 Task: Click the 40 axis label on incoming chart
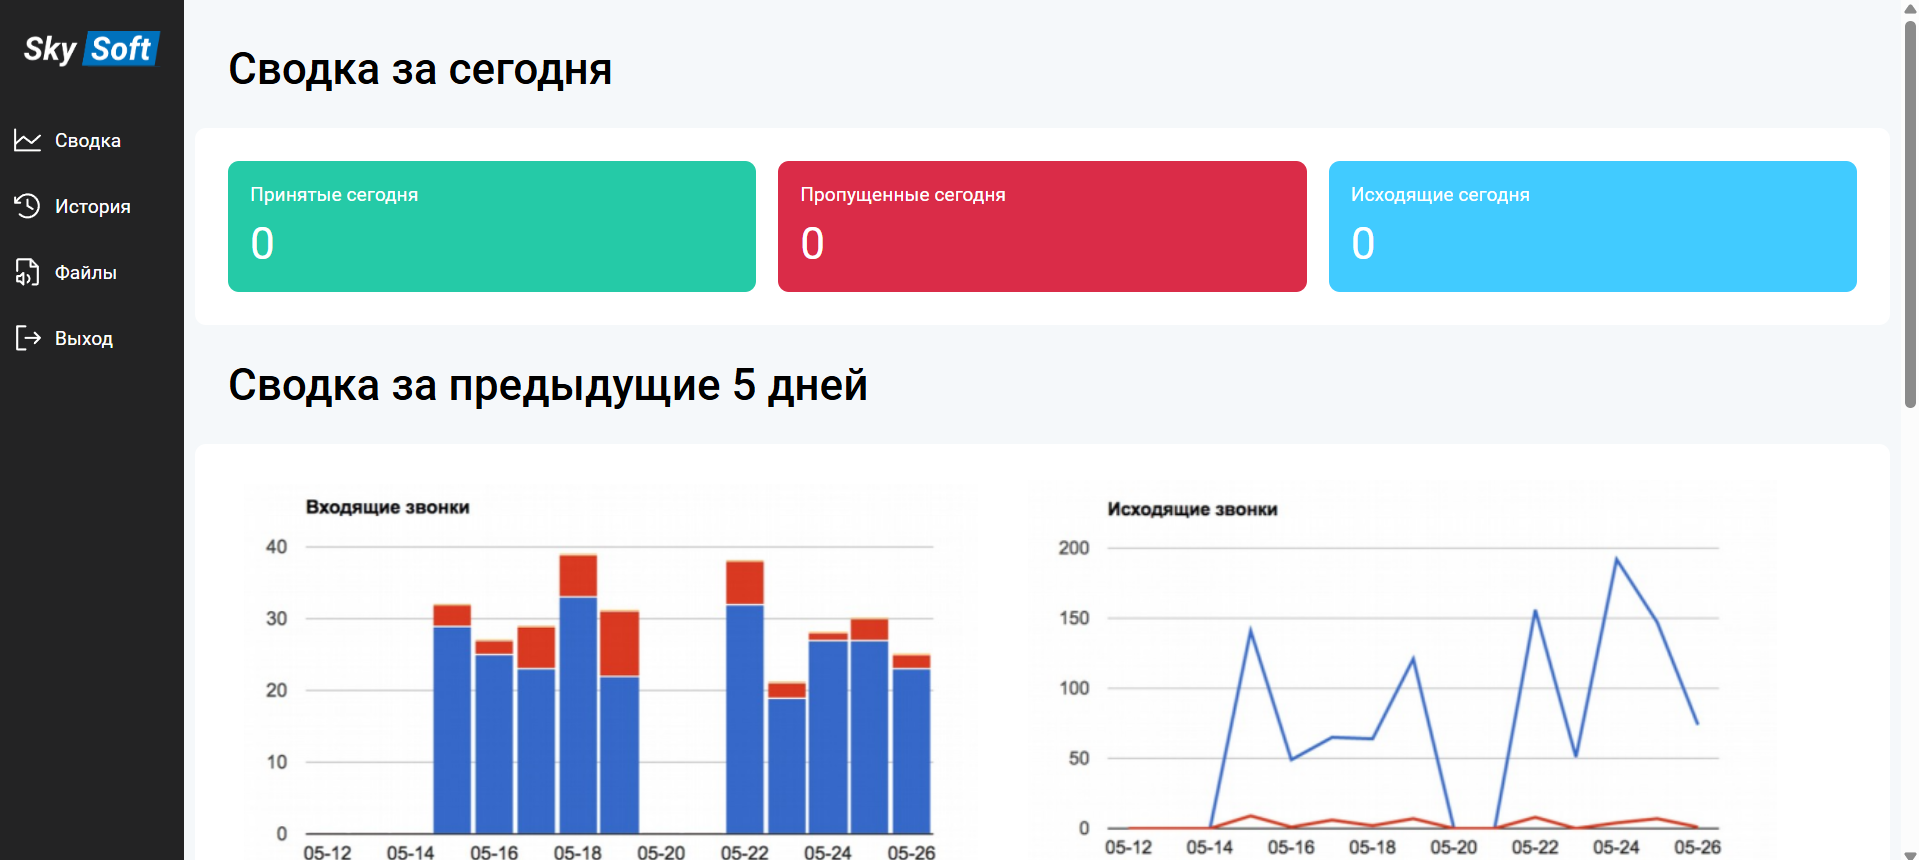276,547
